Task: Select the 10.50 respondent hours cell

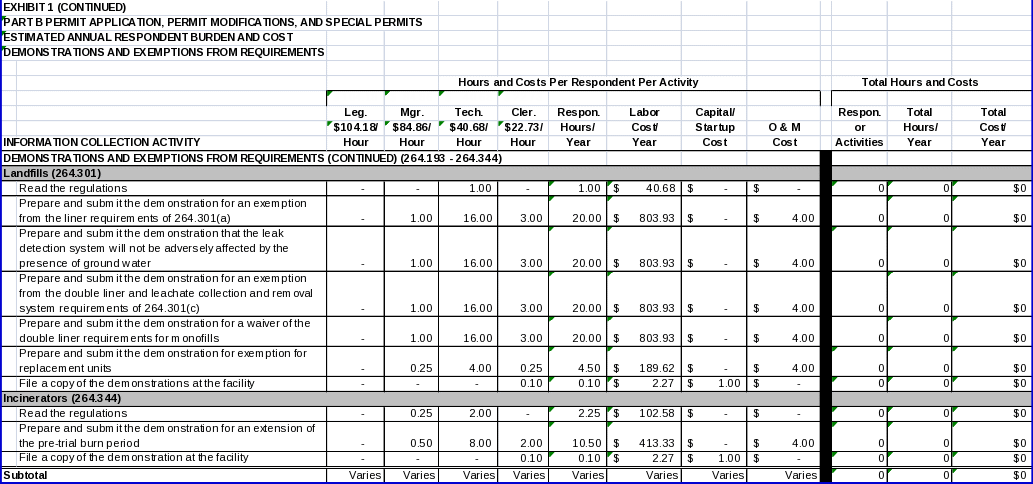Action: (577, 442)
